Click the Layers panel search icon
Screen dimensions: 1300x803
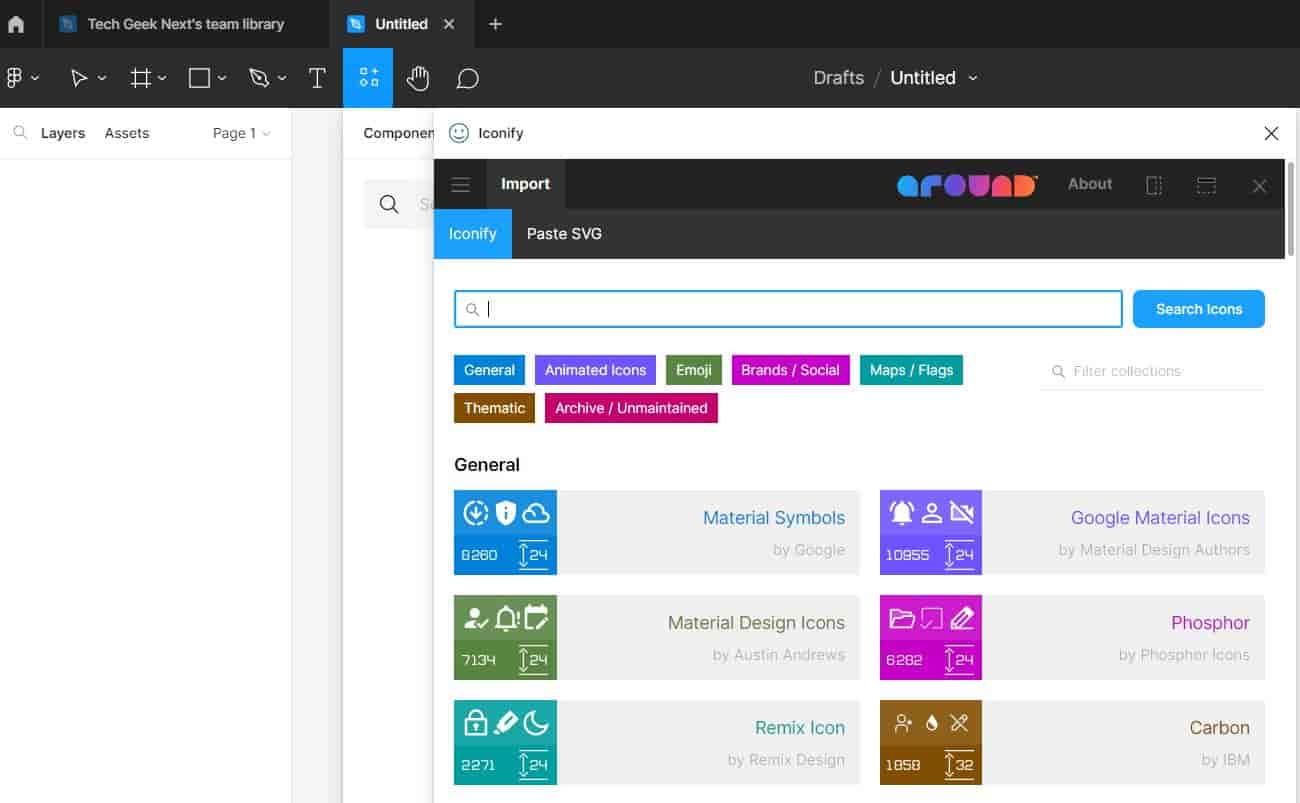click(x=19, y=133)
